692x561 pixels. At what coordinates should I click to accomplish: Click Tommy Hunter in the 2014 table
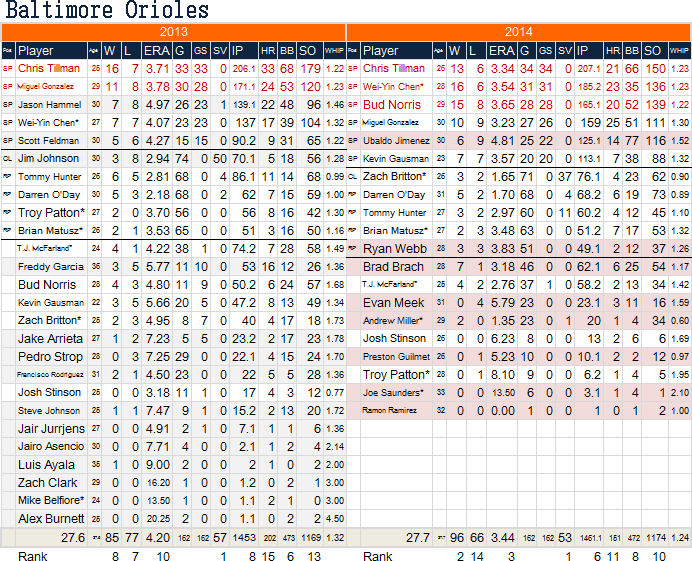(x=394, y=213)
